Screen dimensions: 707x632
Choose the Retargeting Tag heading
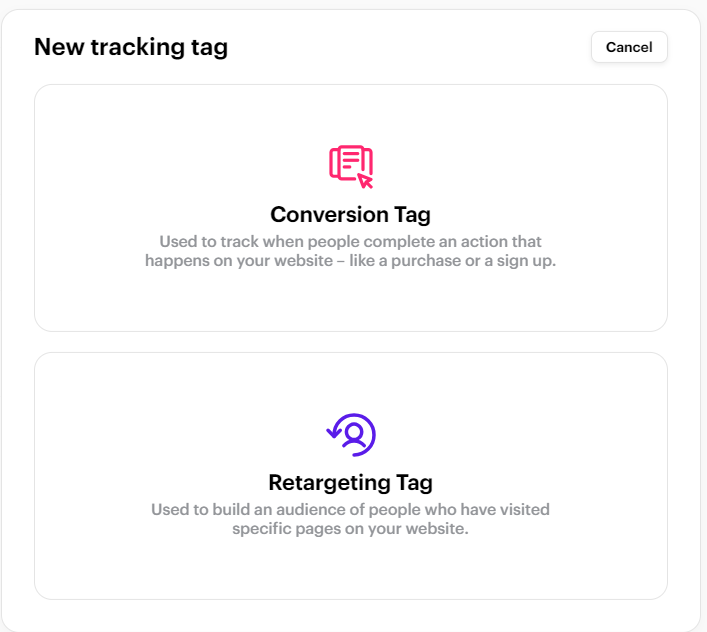(x=350, y=483)
